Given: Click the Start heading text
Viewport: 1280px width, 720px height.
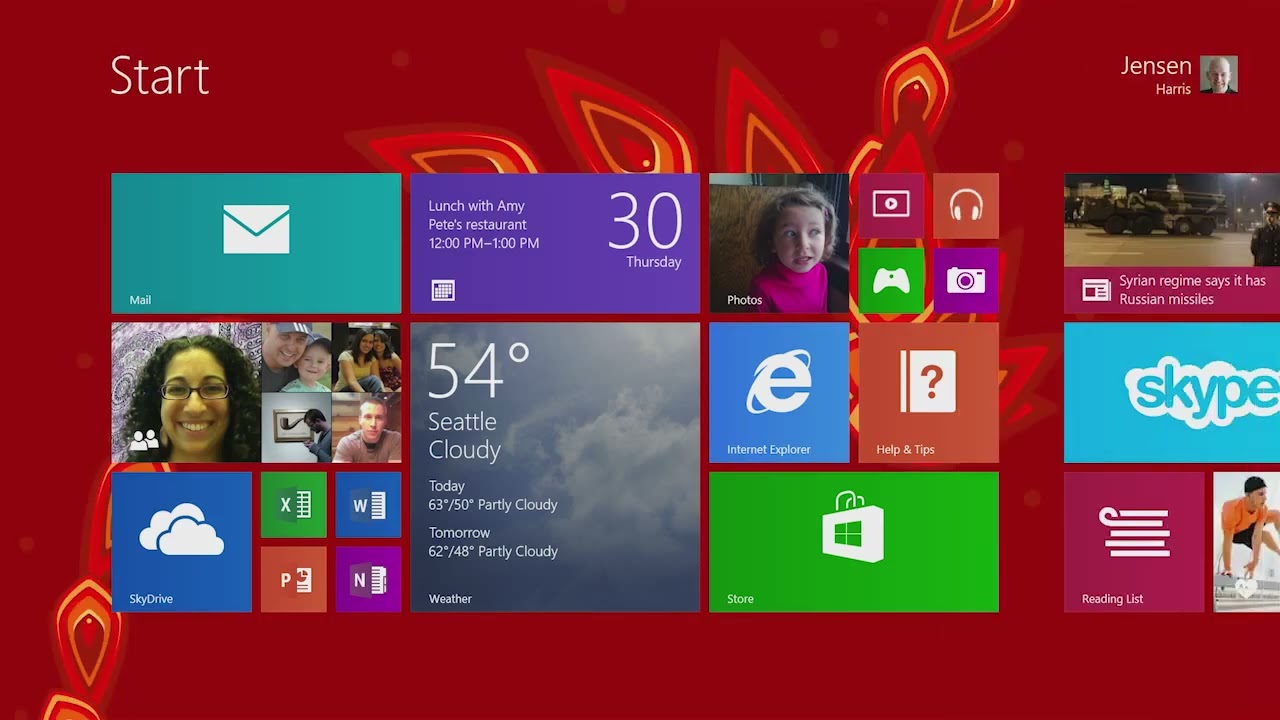Looking at the screenshot, I should point(160,76).
